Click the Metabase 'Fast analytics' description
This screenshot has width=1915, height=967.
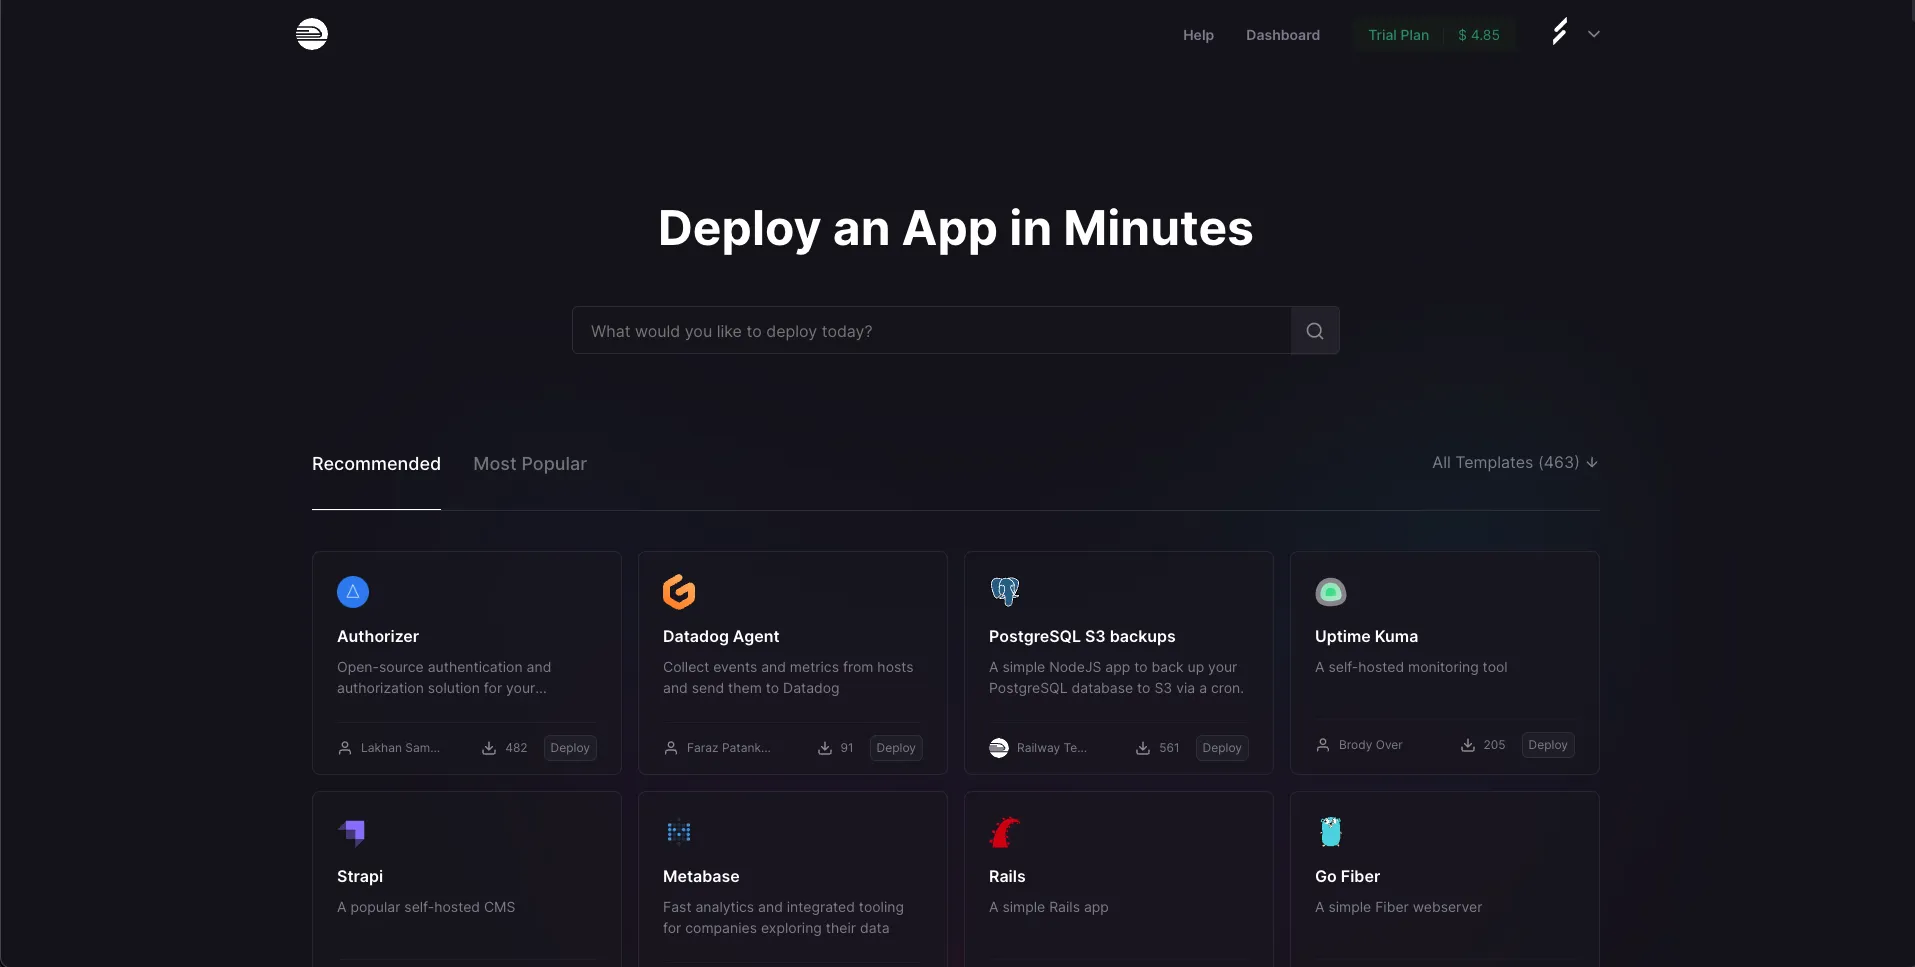click(x=783, y=918)
